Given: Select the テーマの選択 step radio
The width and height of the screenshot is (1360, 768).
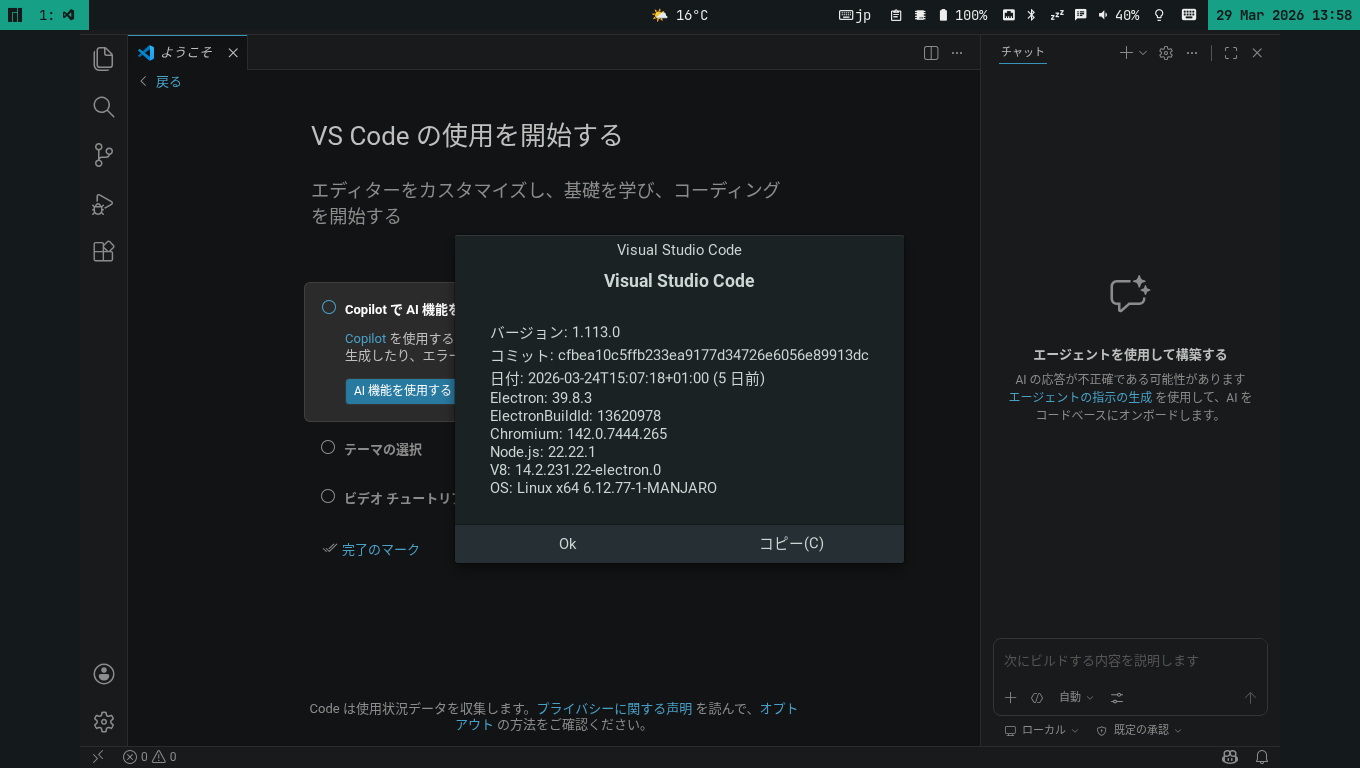Looking at the screenshot, I should 328,448.
